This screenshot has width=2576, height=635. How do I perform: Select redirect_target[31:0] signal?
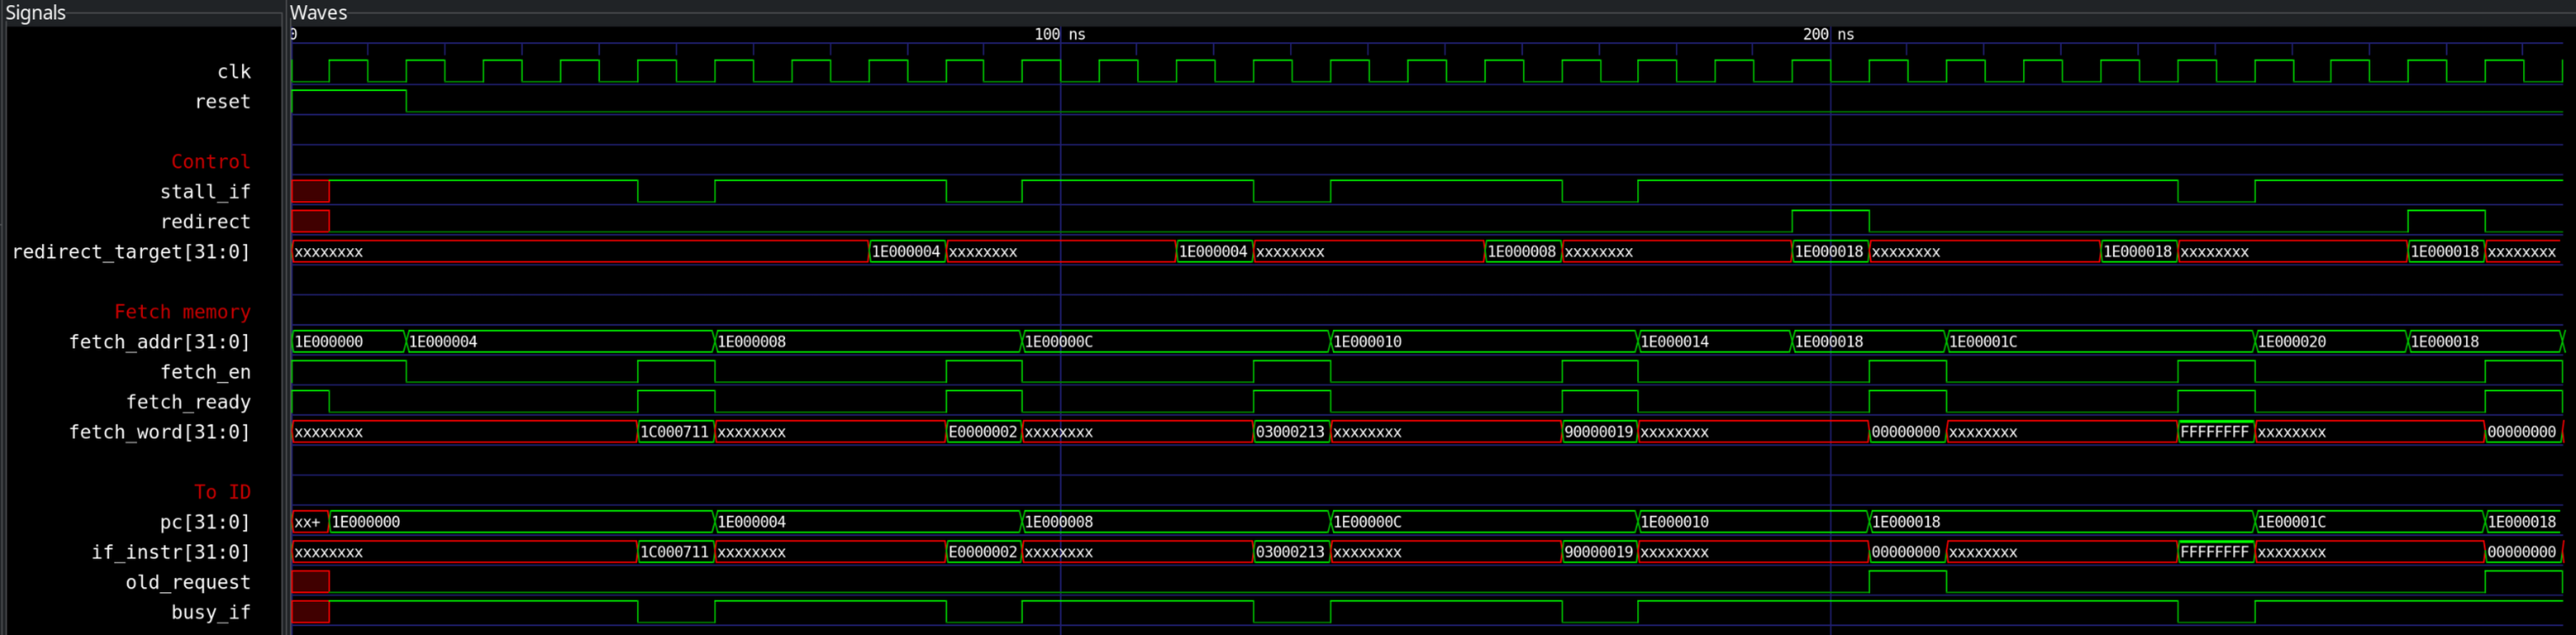(131, 251)
